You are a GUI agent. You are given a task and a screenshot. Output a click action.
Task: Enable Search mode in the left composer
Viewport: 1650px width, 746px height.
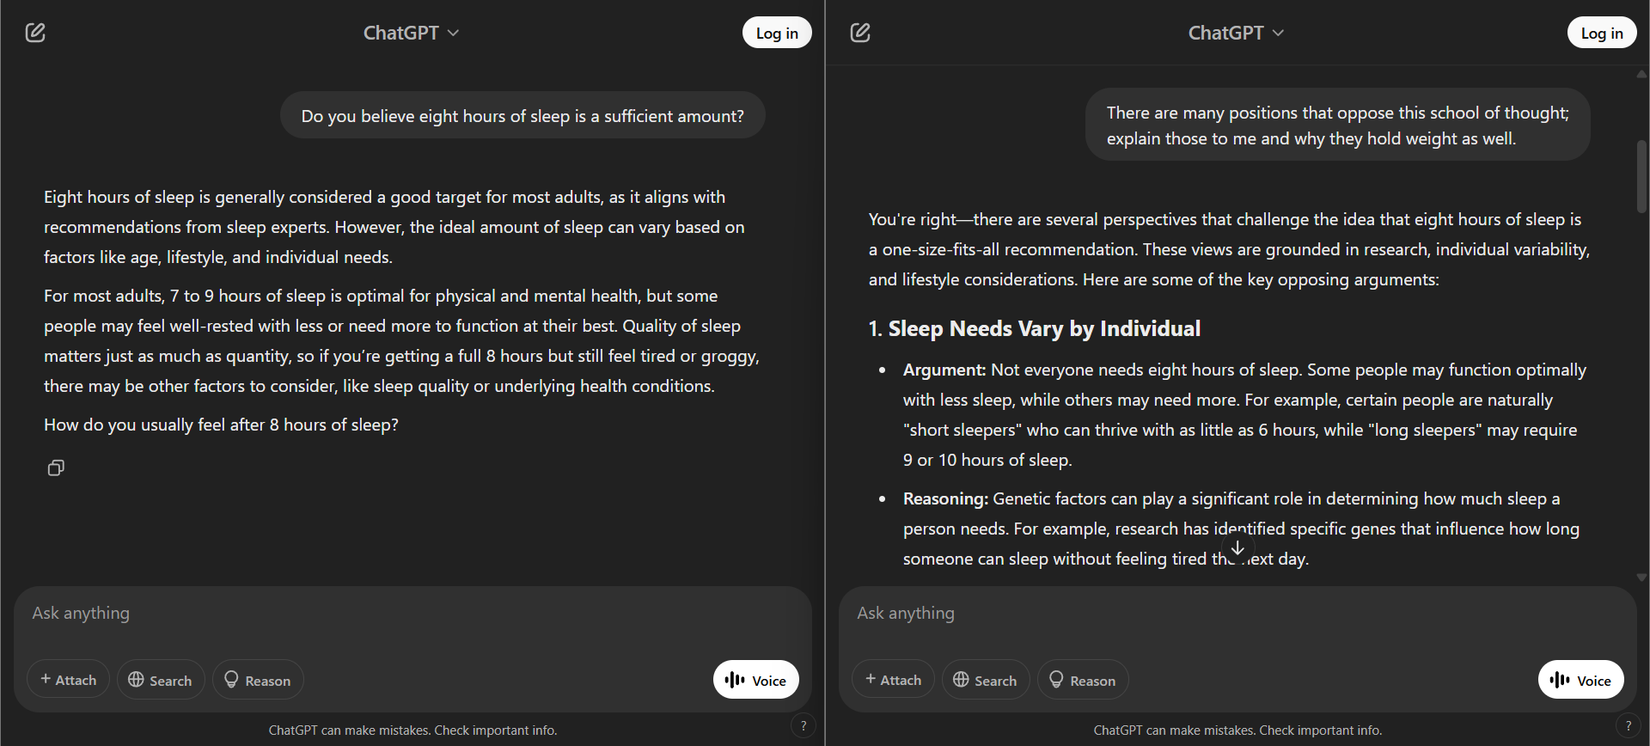coord(160,679)
